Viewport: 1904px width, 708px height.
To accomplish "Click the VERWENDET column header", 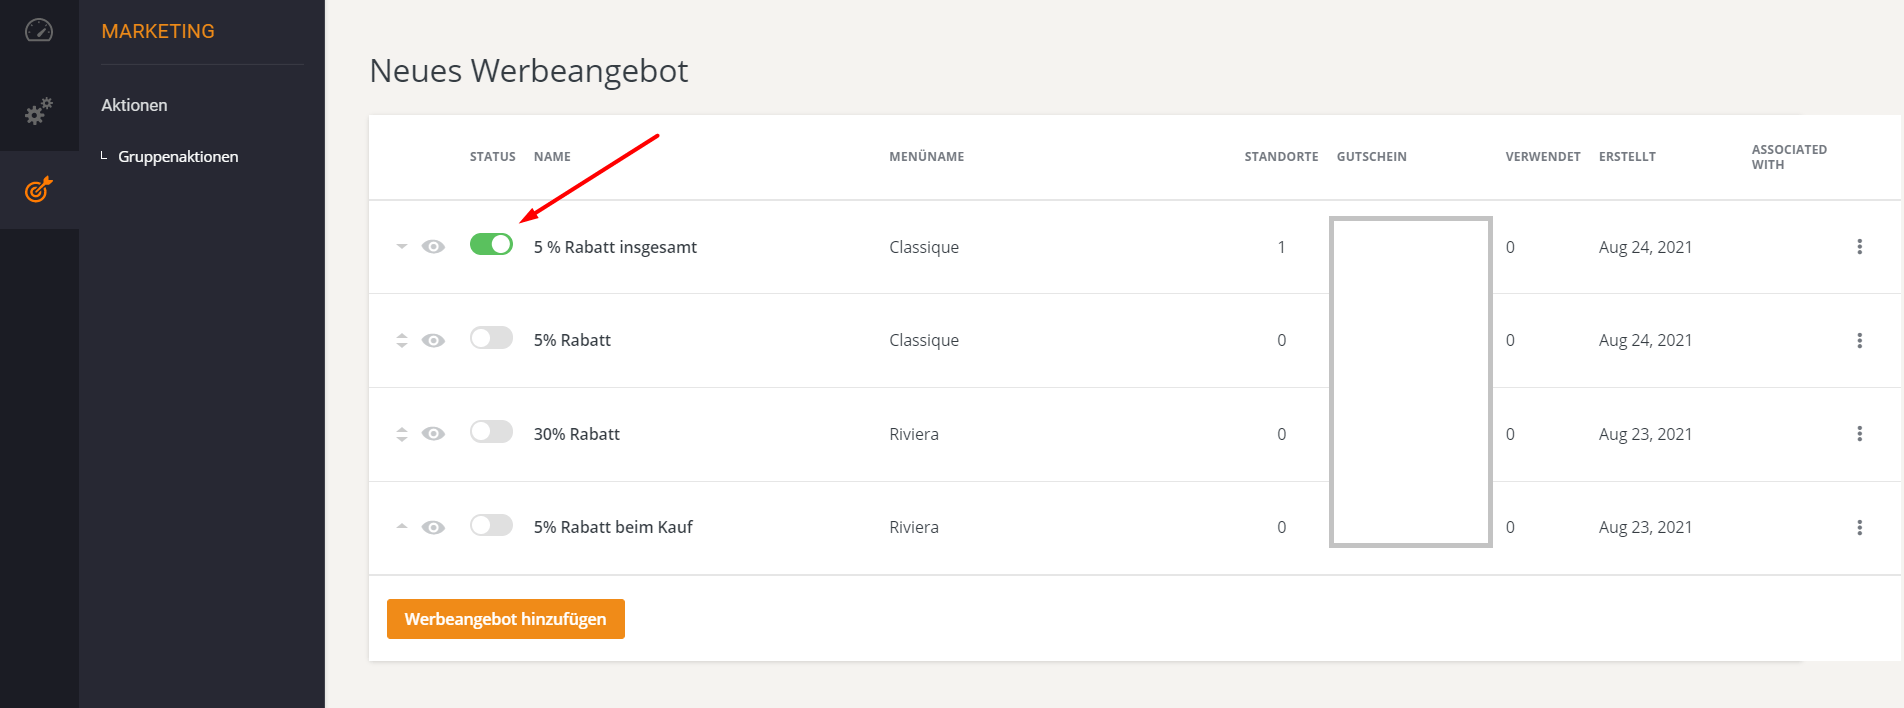I will 1543,157.
